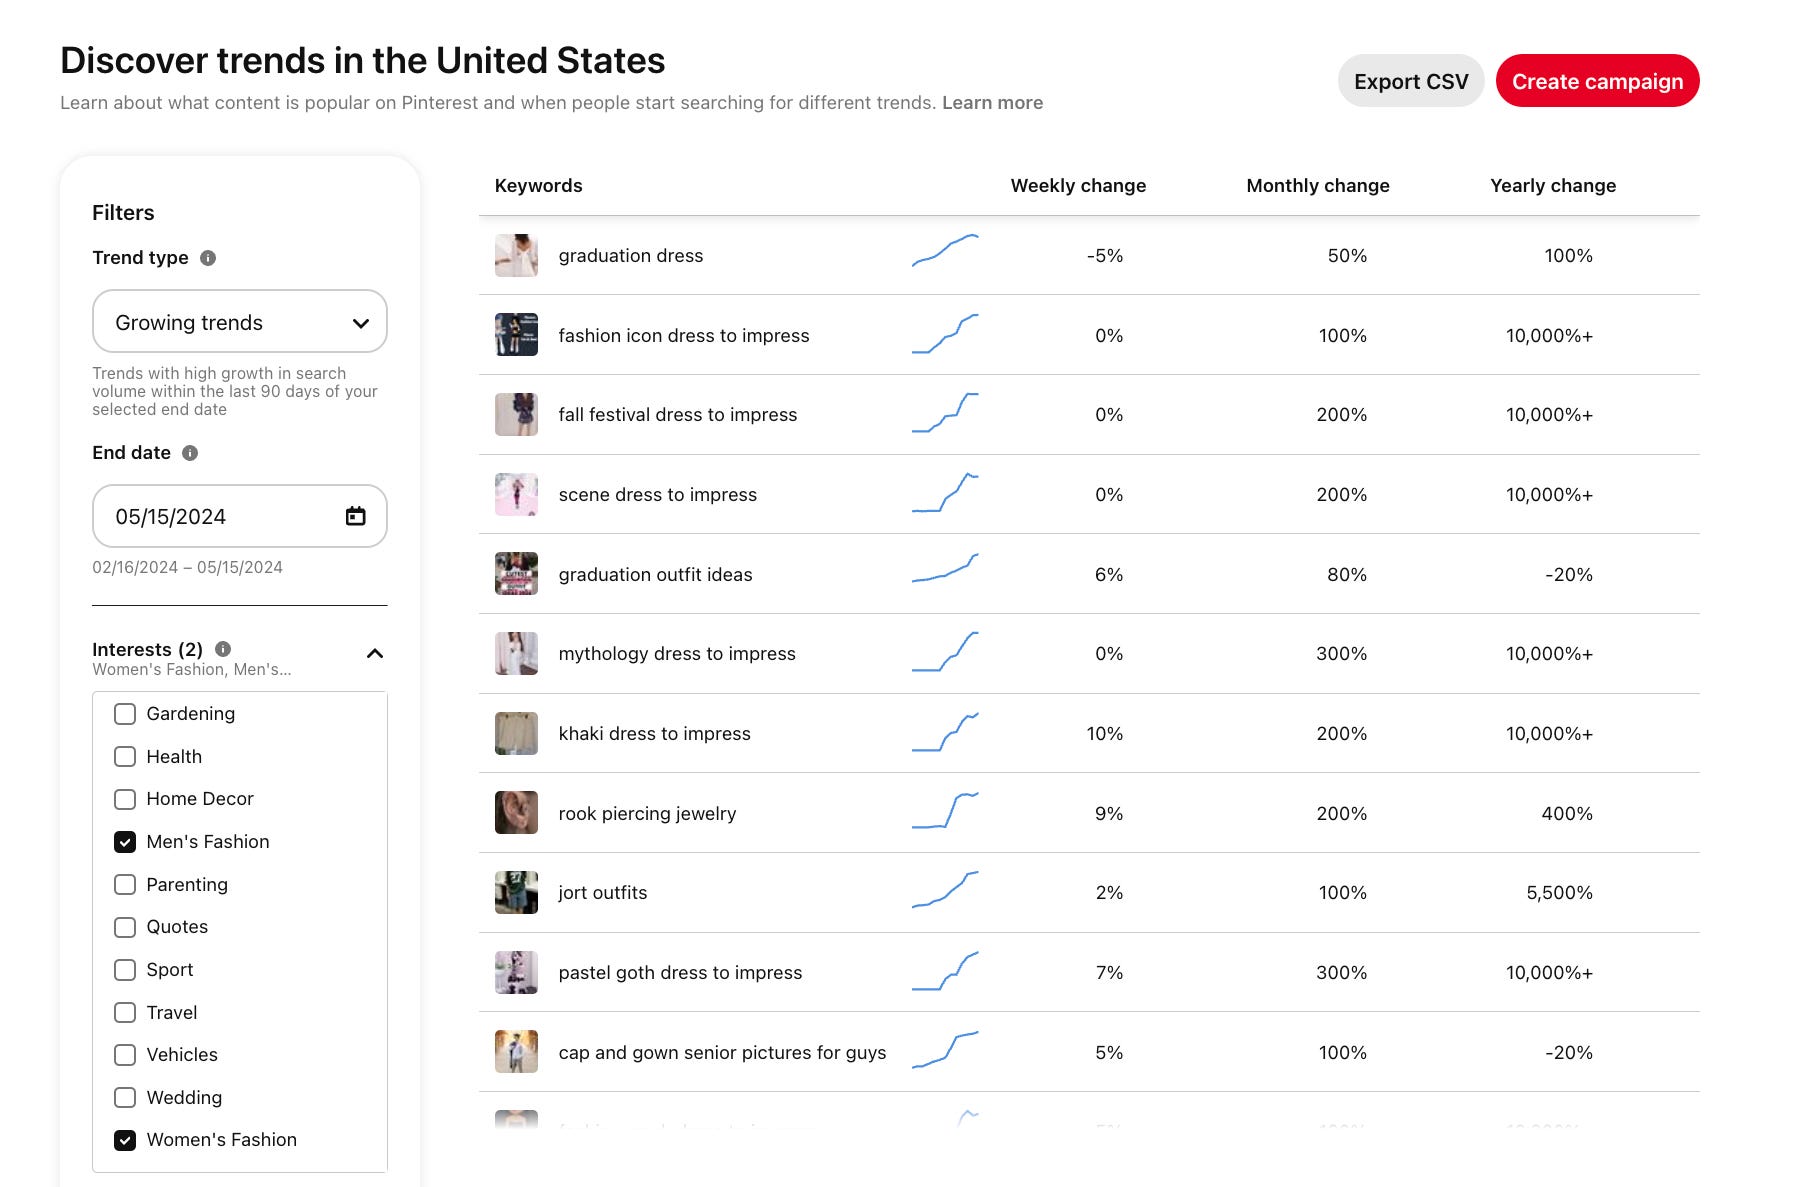Enable the Home Decor interest checkbox
The width and height of the screenshot is (1799, 1187).
click(x=125, y=799)
